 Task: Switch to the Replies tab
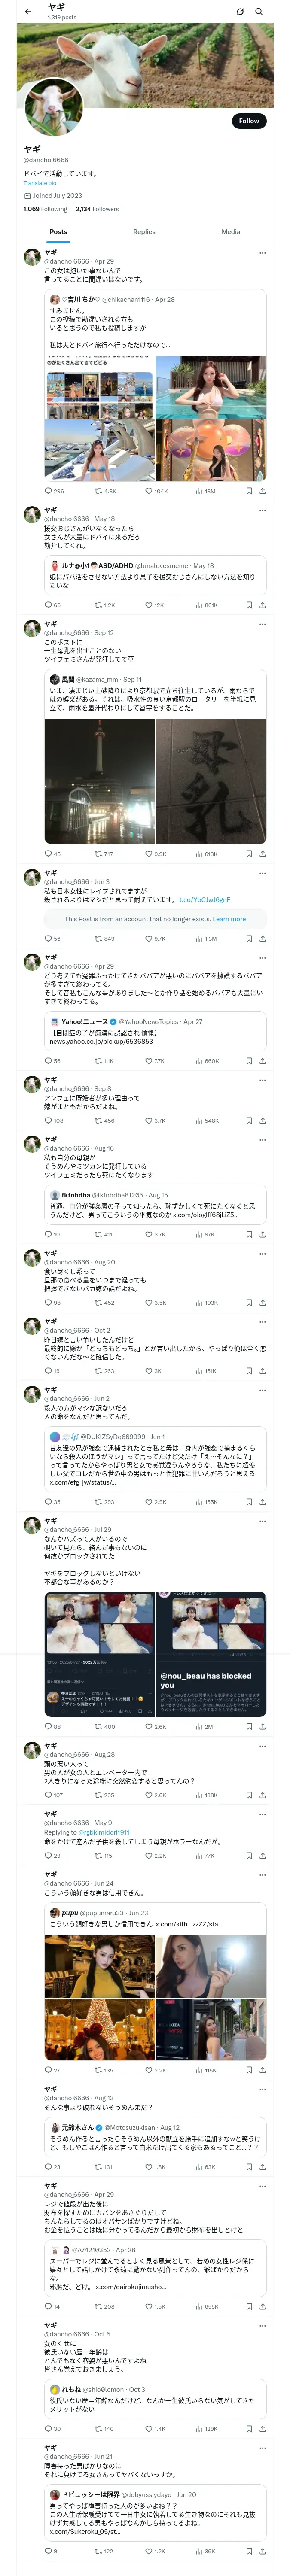tap(144, 232)
